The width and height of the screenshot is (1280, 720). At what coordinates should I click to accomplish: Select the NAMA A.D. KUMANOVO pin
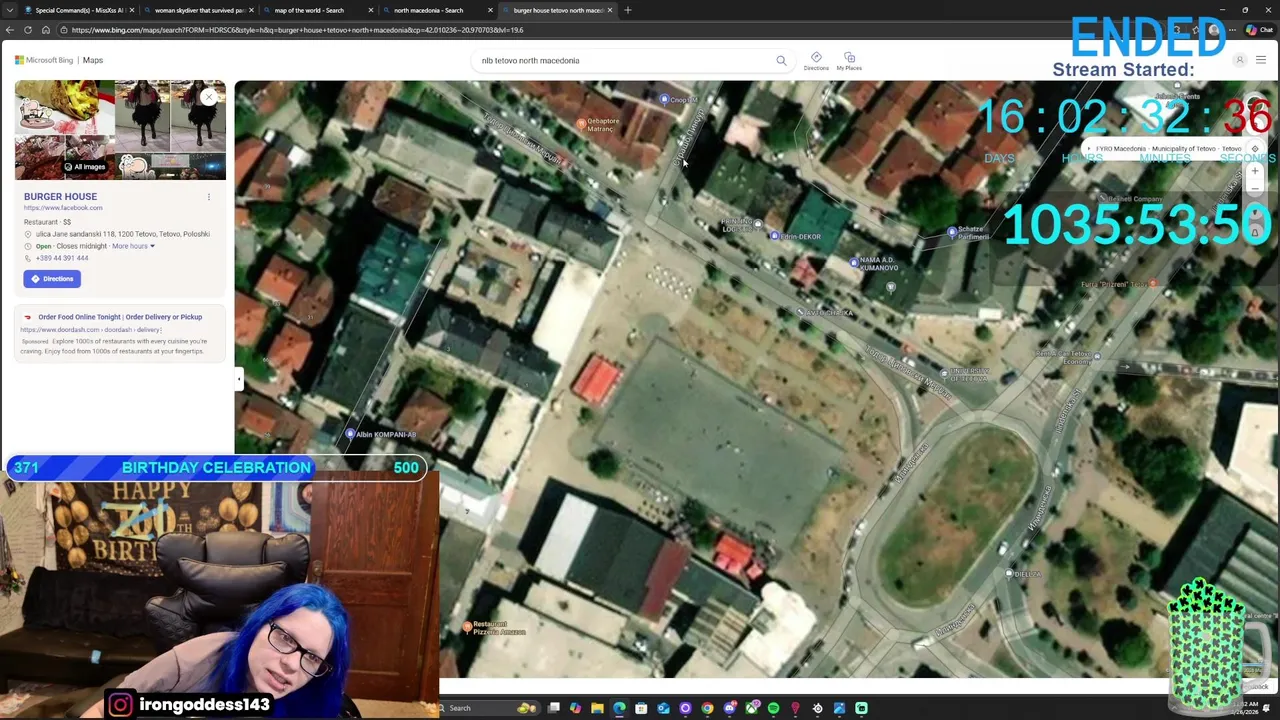click(853, 263)
